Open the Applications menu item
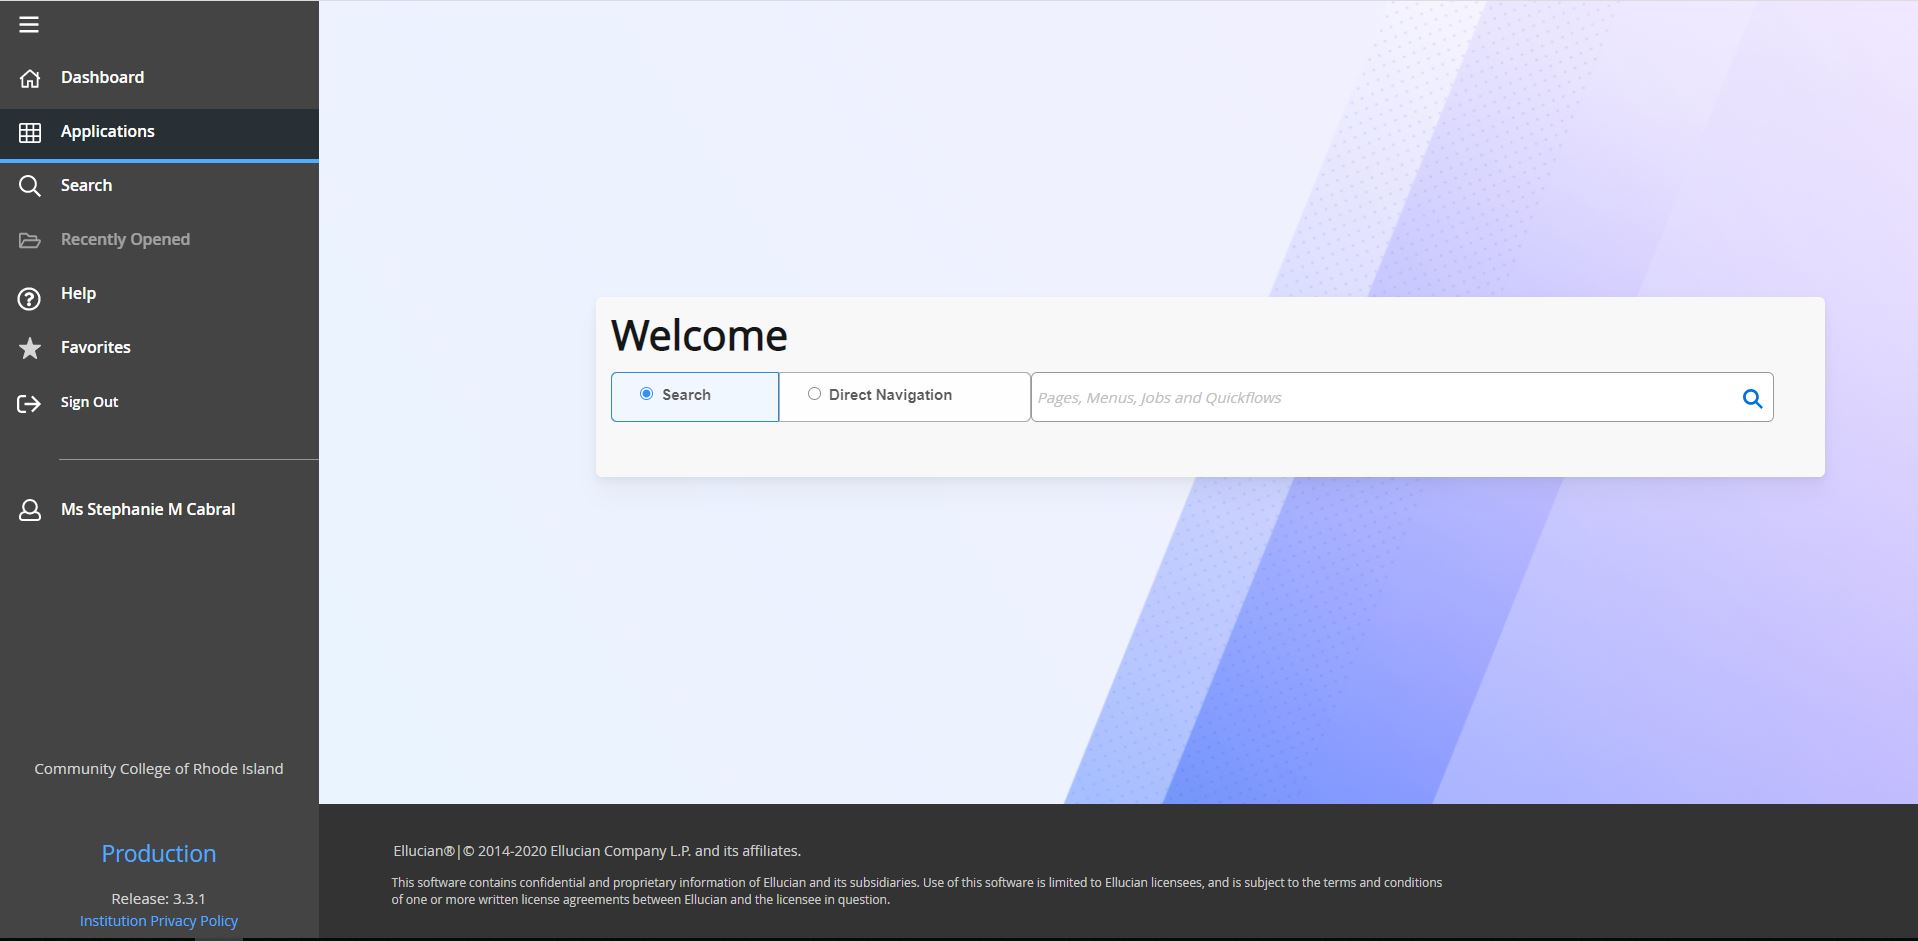Viewport: 1918px width, 941px height. click(107, 132)
